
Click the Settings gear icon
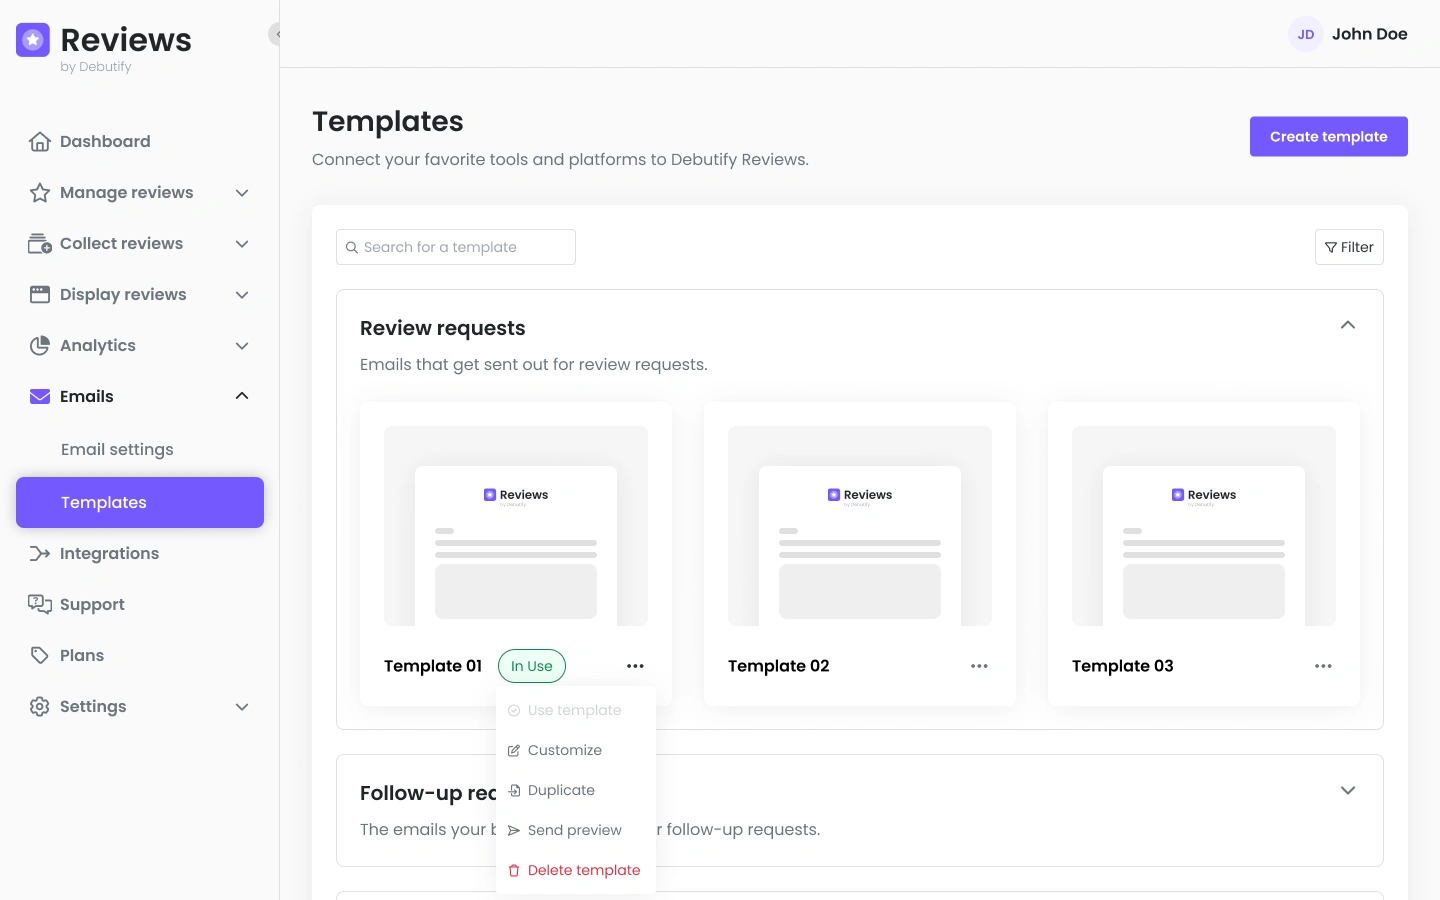click(40, 707)
